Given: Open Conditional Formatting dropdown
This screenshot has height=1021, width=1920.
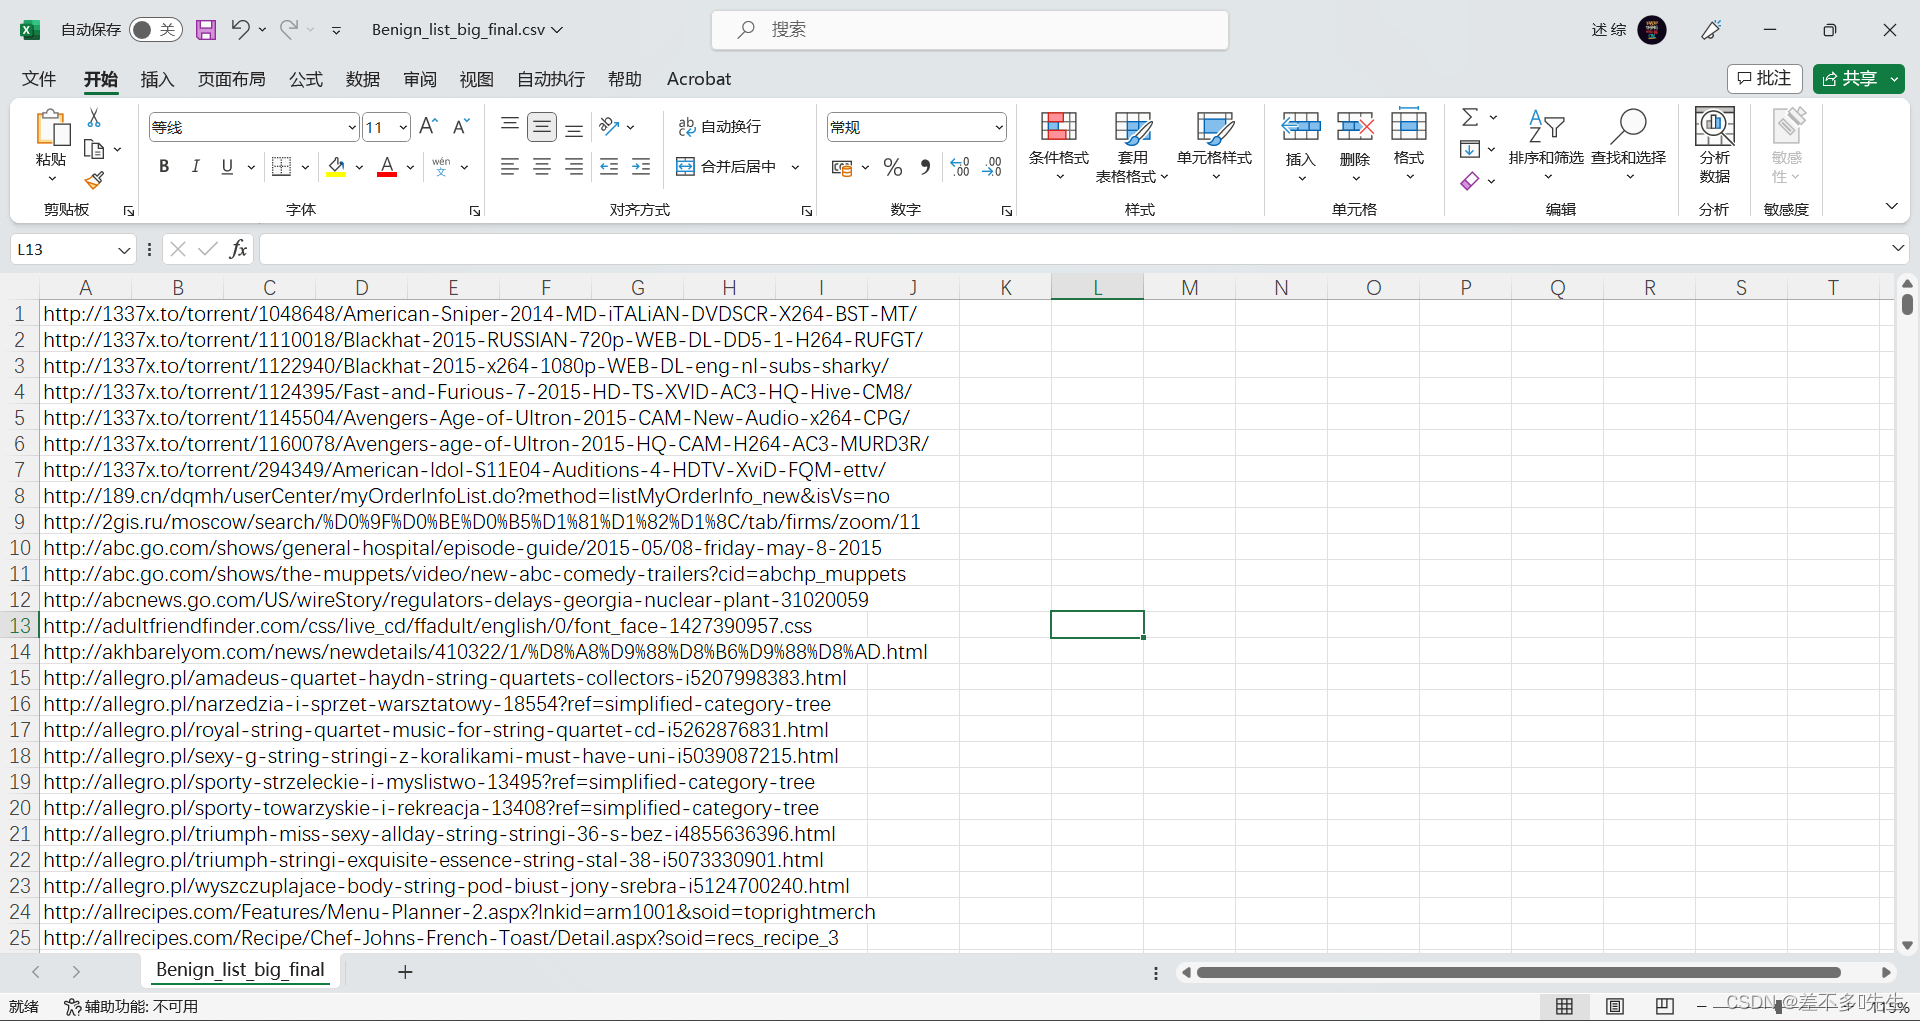Looking at the screenshot, I should pos(1058,146).
